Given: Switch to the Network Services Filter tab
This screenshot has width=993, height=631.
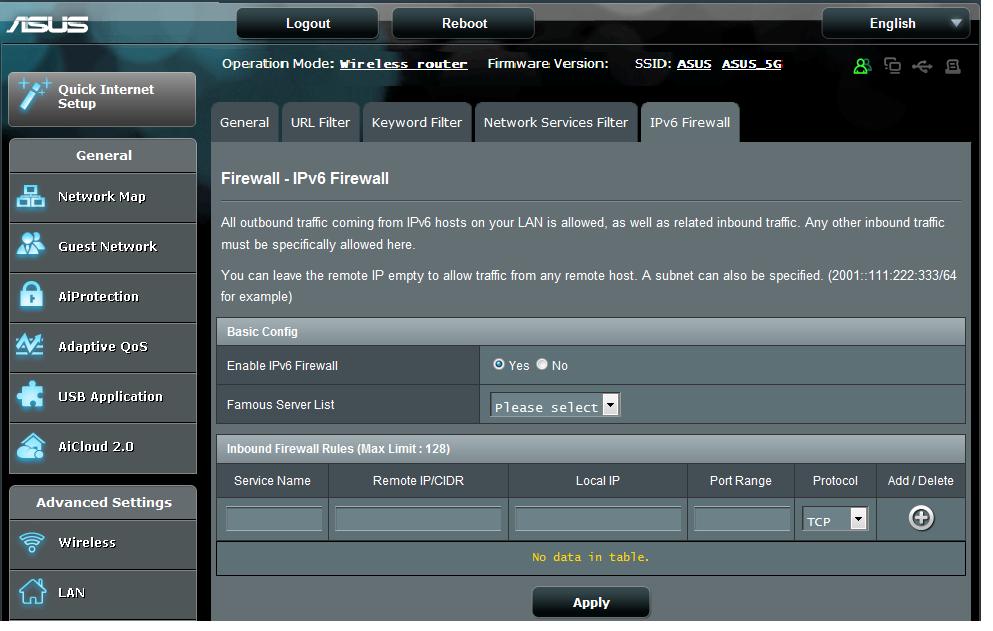Looking at the screenshot, I should (556, 122).
